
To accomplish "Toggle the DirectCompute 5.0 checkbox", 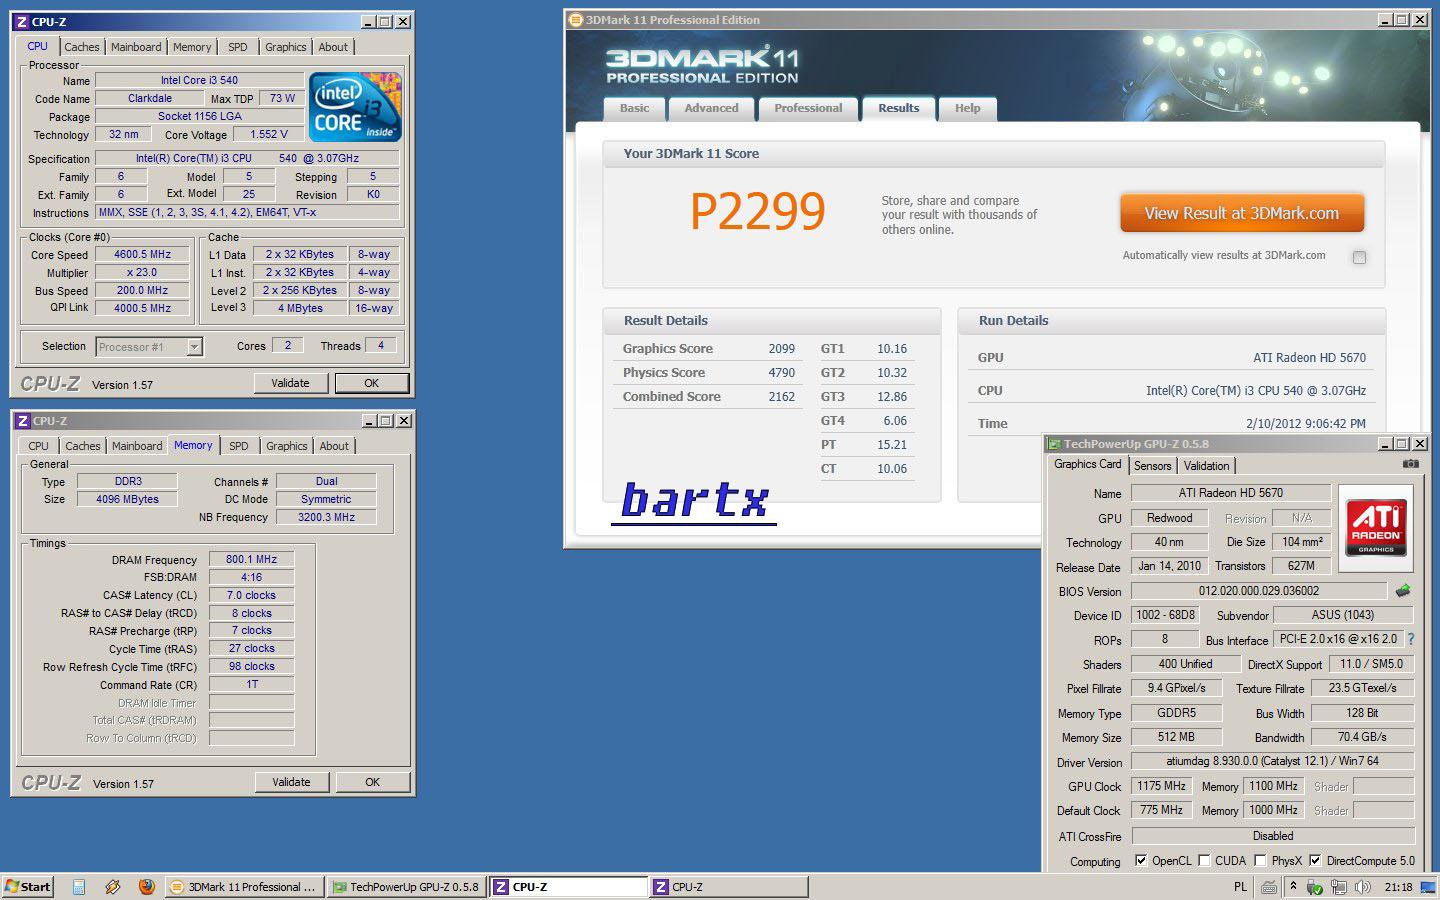I will (x=1315, y=860).
